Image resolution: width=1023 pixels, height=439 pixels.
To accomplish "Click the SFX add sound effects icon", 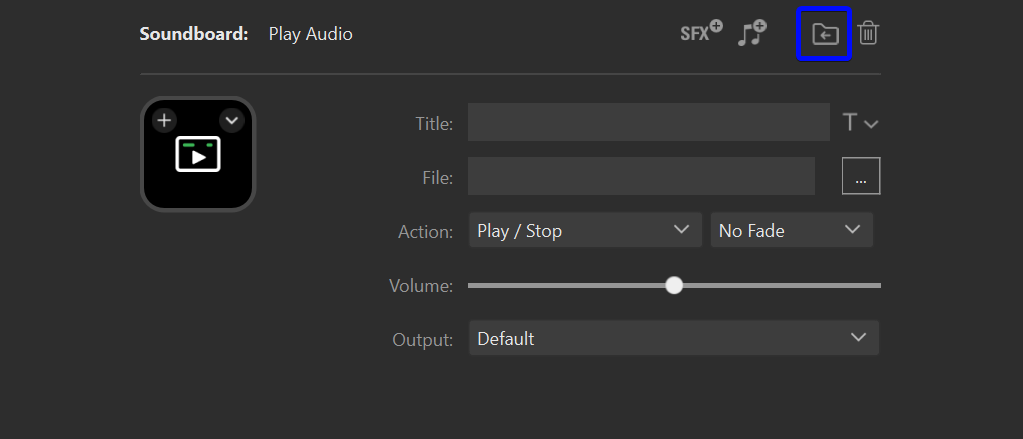I will [x=701, y=33].
